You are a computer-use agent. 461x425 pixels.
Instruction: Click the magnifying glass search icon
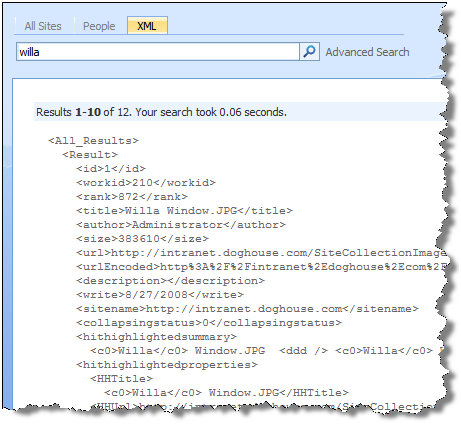[310, 52]
